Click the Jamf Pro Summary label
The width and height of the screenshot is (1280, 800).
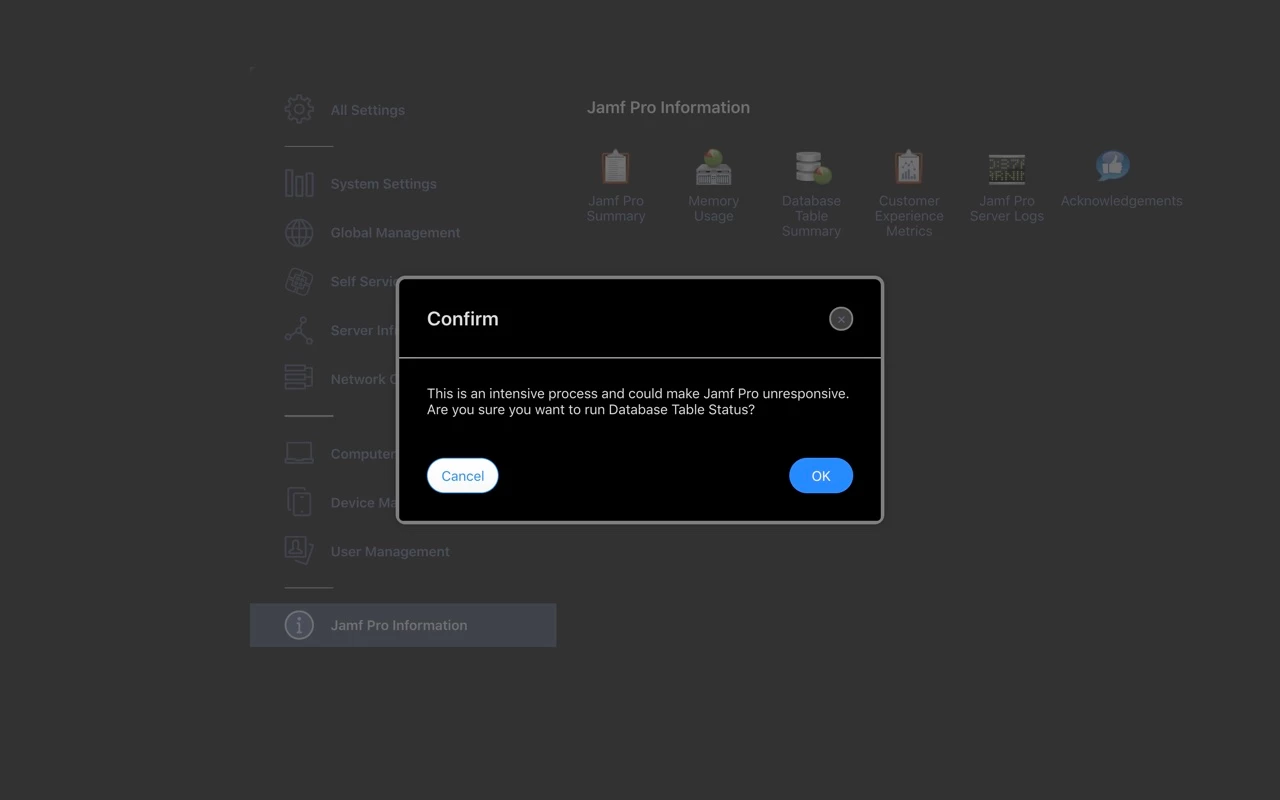click(x=616, y=208)
